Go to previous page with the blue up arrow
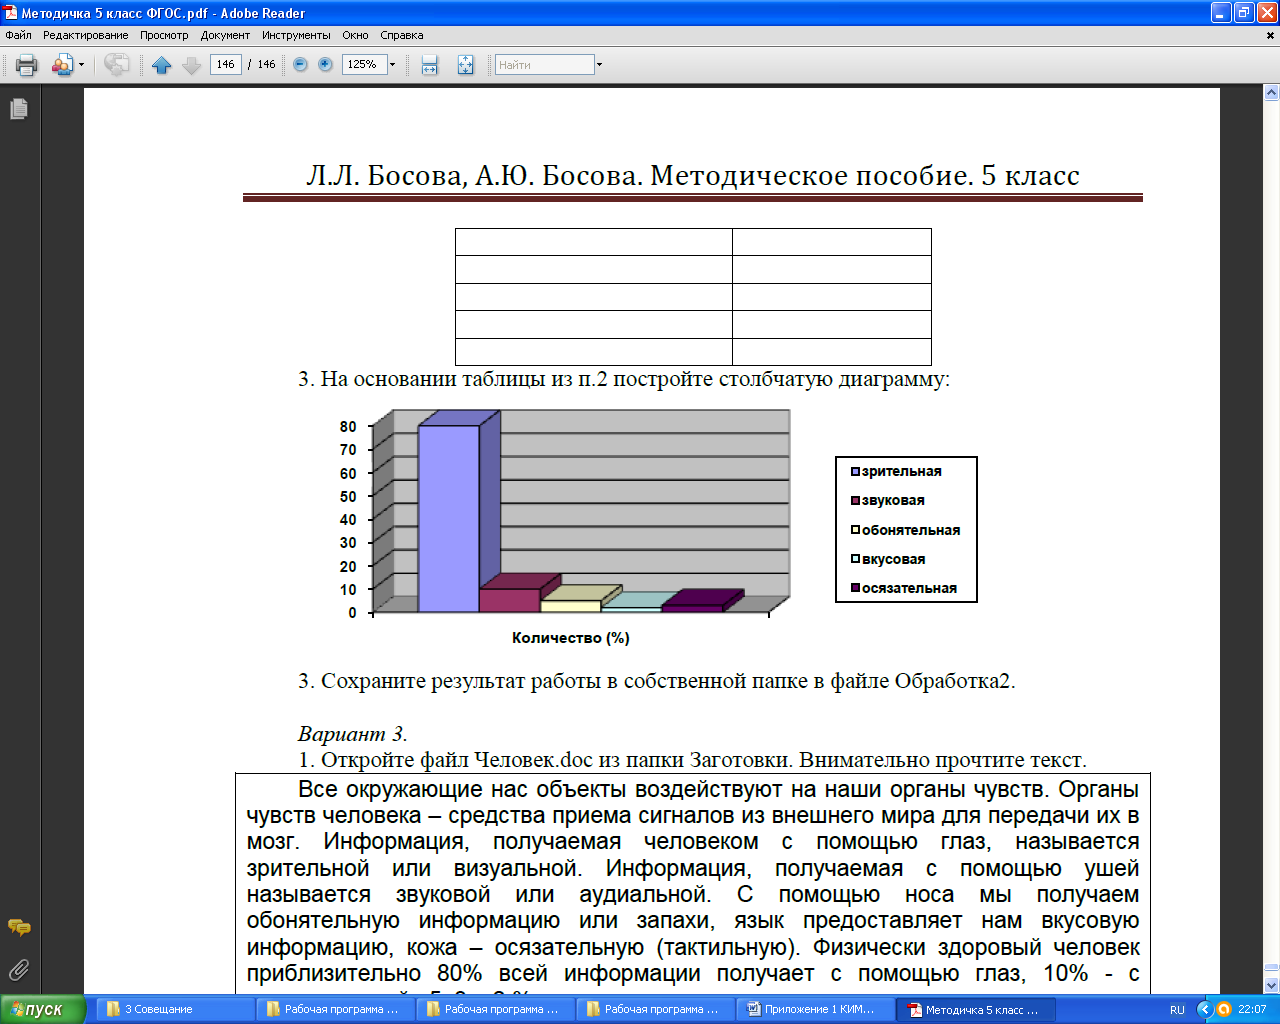The image size is (1280, 1024). (x=162, y=65)
